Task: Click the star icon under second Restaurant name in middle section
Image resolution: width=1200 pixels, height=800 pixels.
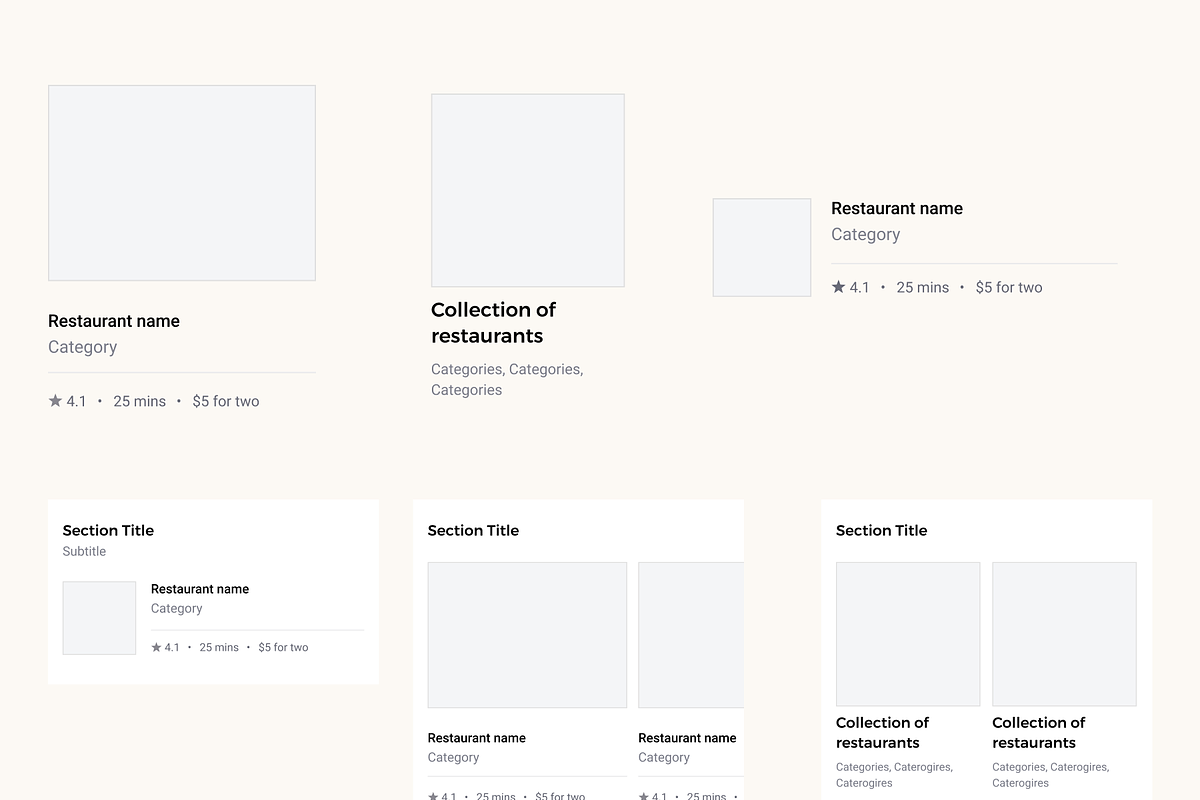Action: point(644,796)
